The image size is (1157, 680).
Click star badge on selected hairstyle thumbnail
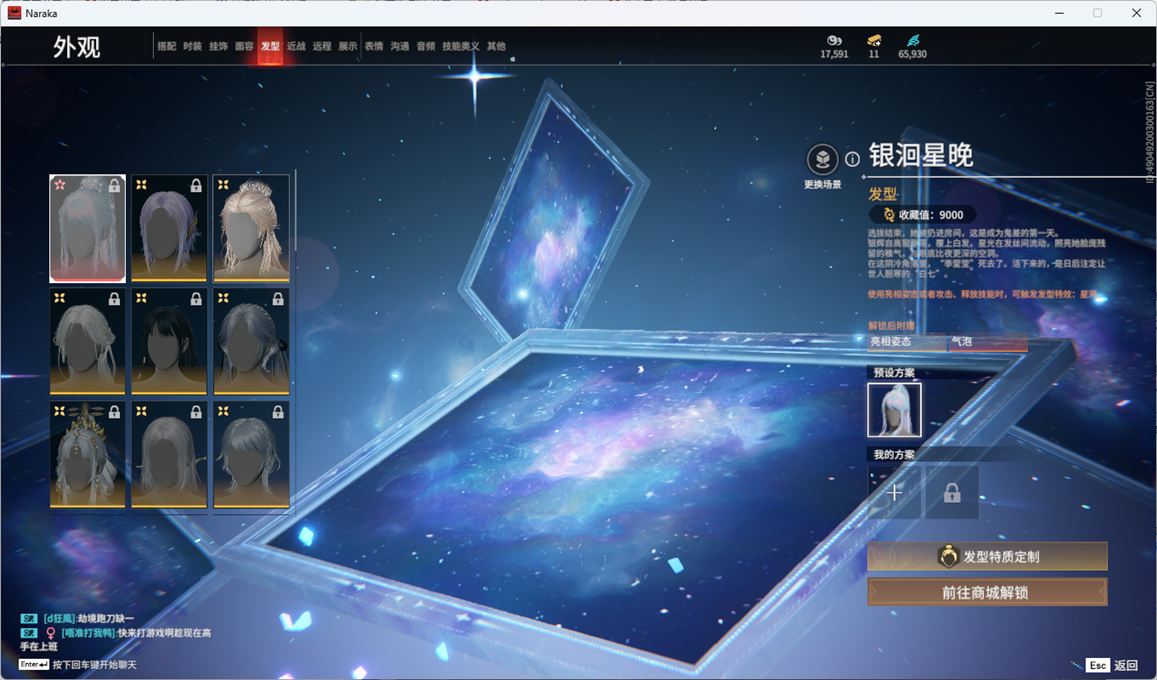pos(60,184)
